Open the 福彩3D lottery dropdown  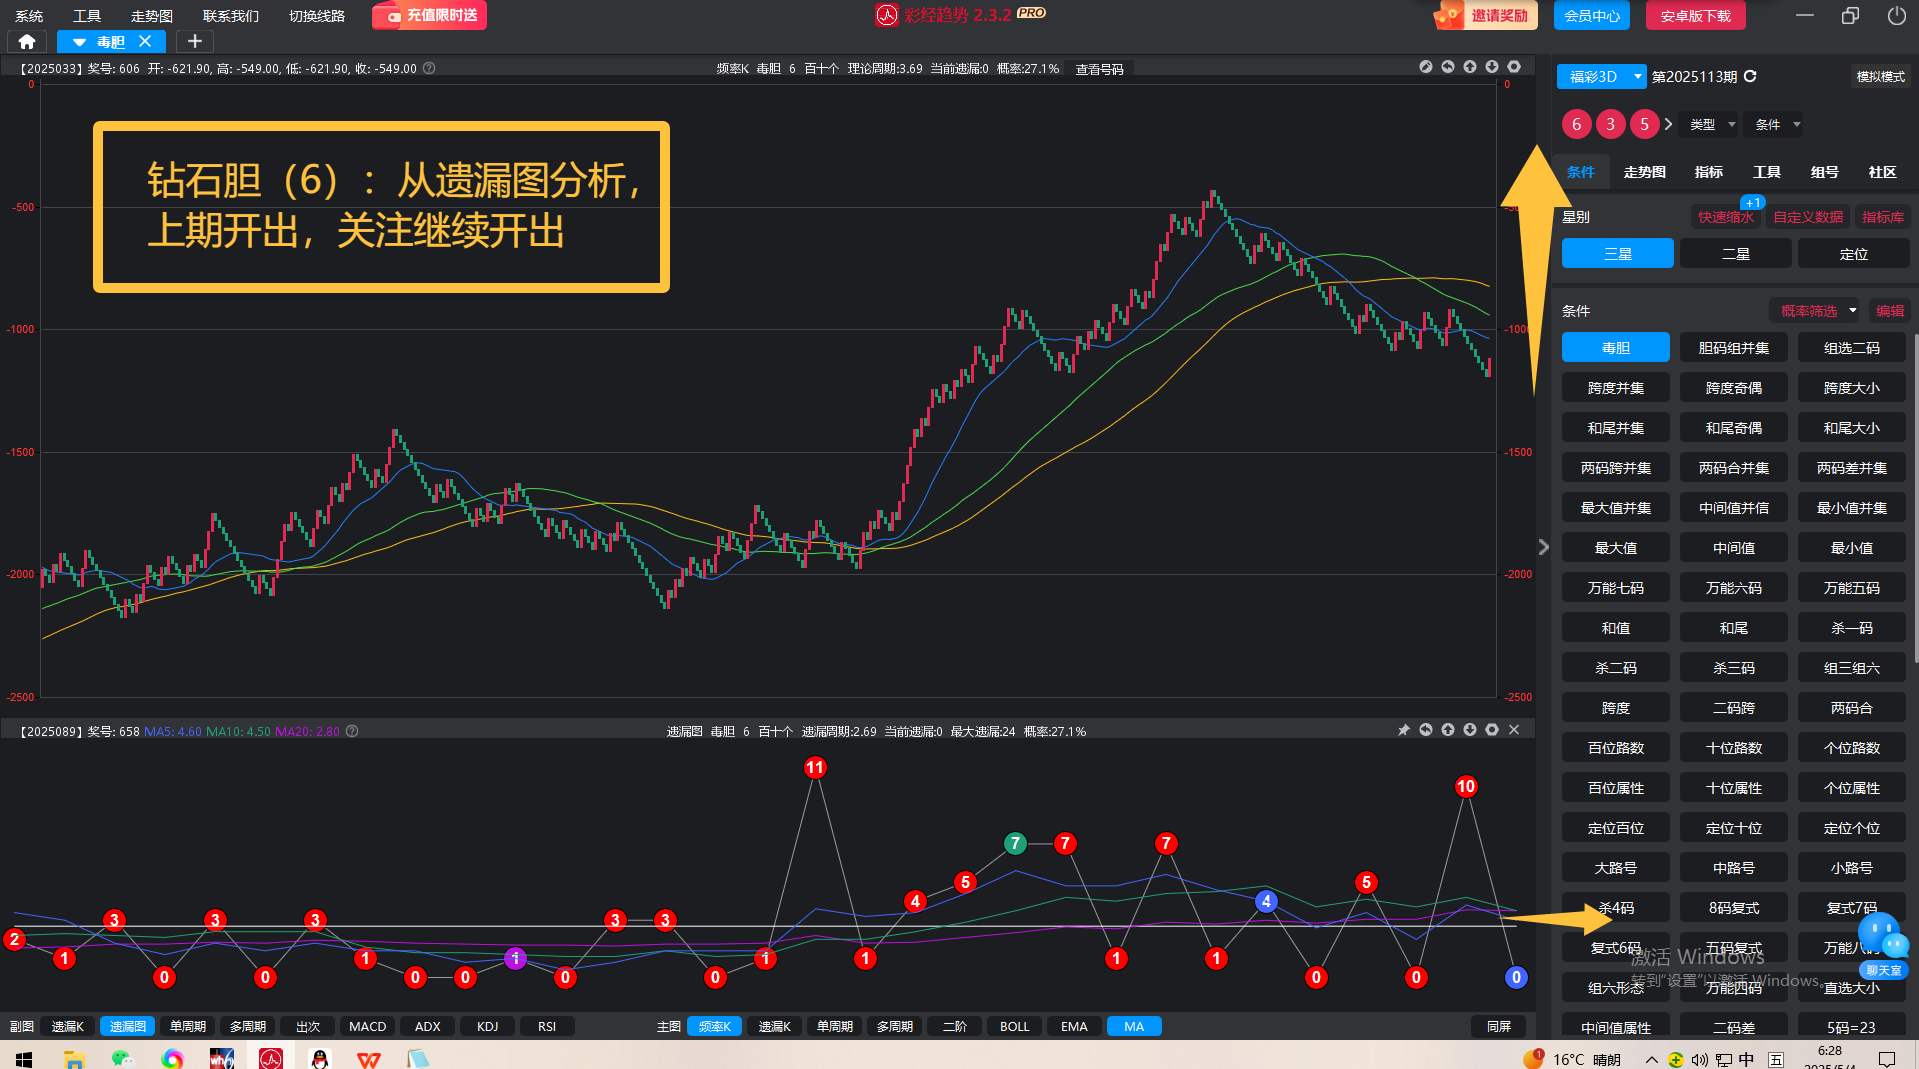(x=1602, y=76)
